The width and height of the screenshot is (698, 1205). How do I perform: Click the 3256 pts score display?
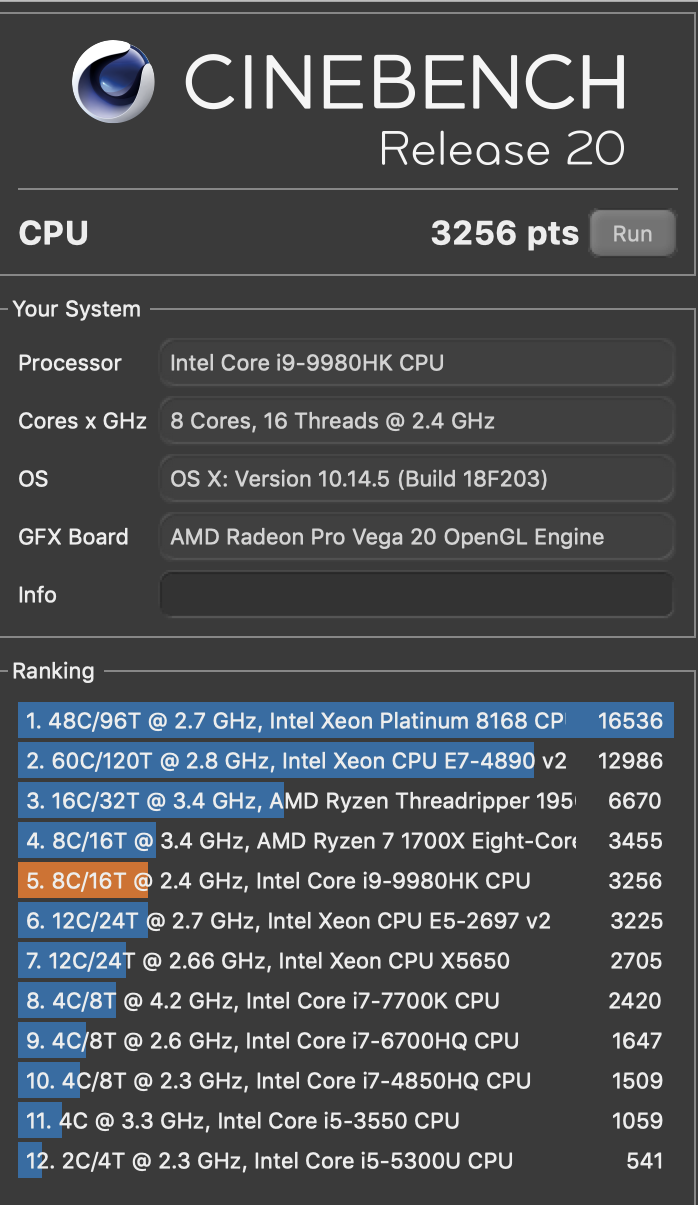coord(505,232)
